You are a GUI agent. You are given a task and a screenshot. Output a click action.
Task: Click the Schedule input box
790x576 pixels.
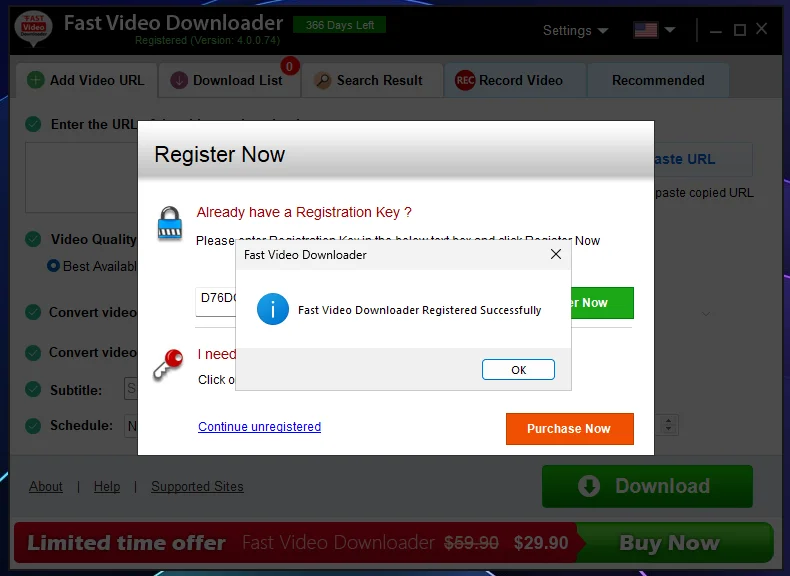point(130,426)
